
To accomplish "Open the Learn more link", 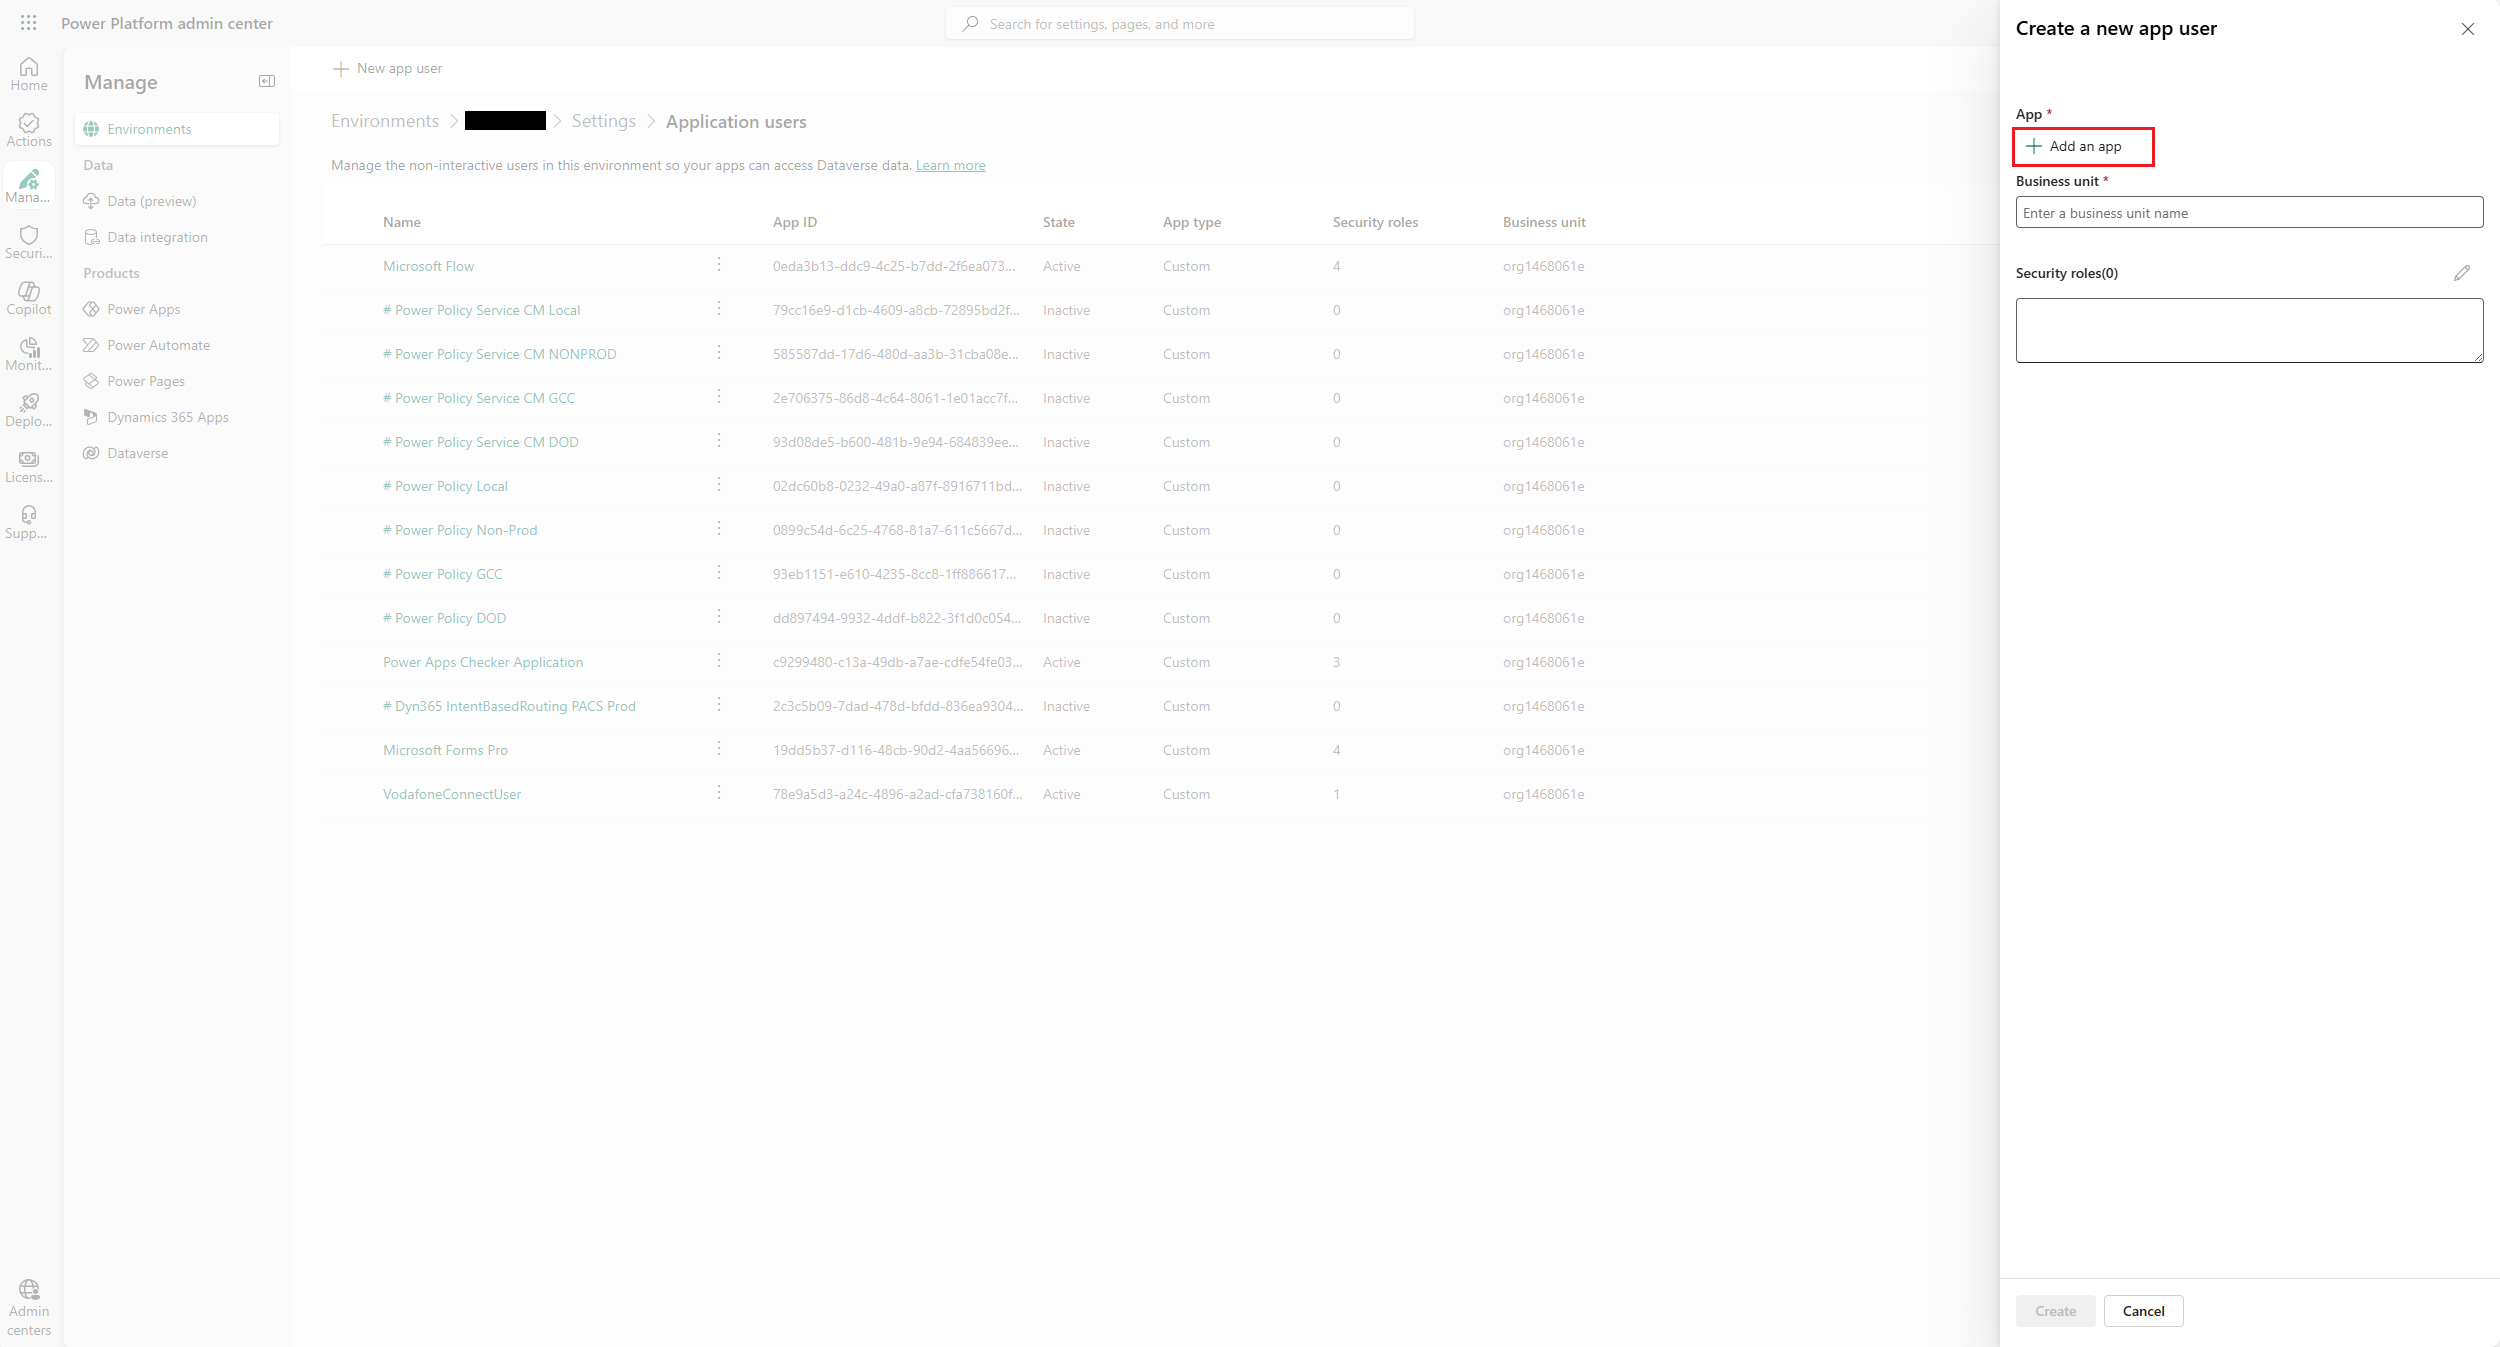I will coord(950,166).
